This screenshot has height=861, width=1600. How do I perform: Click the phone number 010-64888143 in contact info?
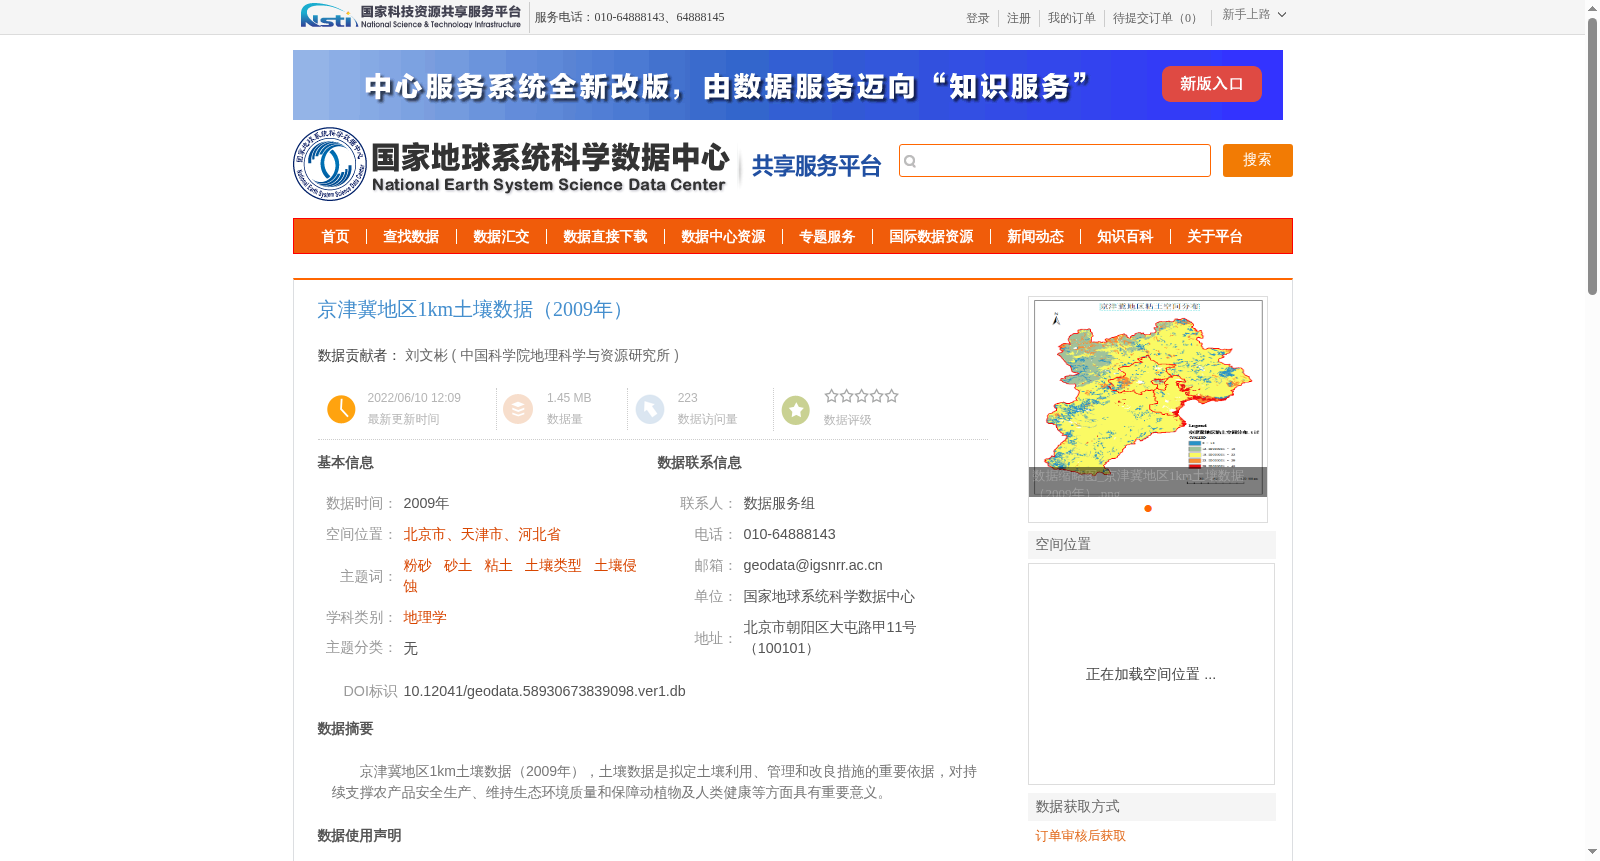[x=789, y=534]
